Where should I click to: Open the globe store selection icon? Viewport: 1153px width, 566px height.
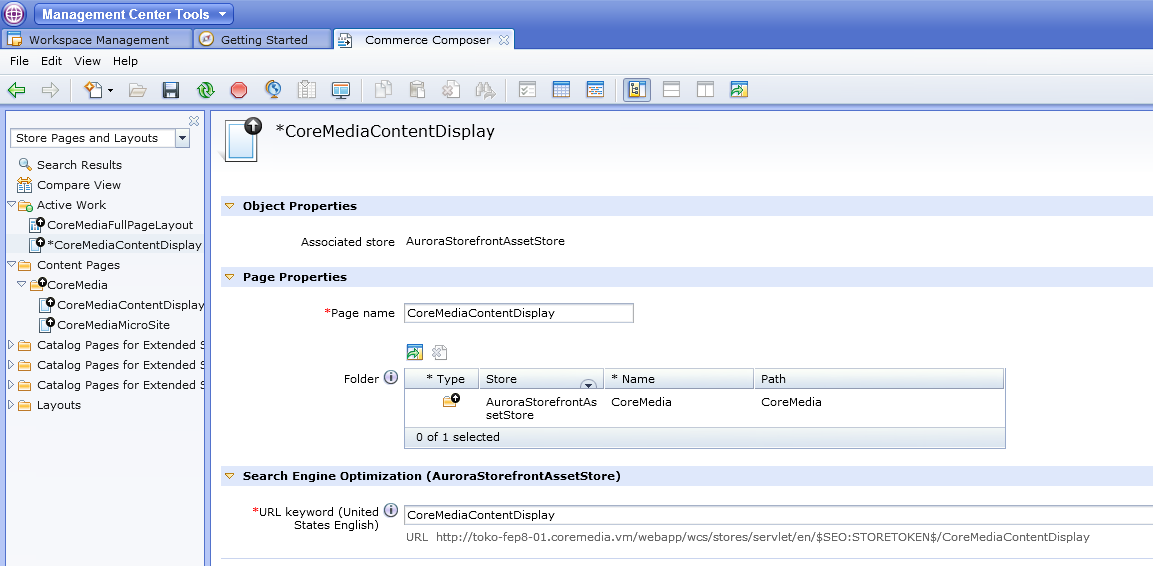pos(273,90)
